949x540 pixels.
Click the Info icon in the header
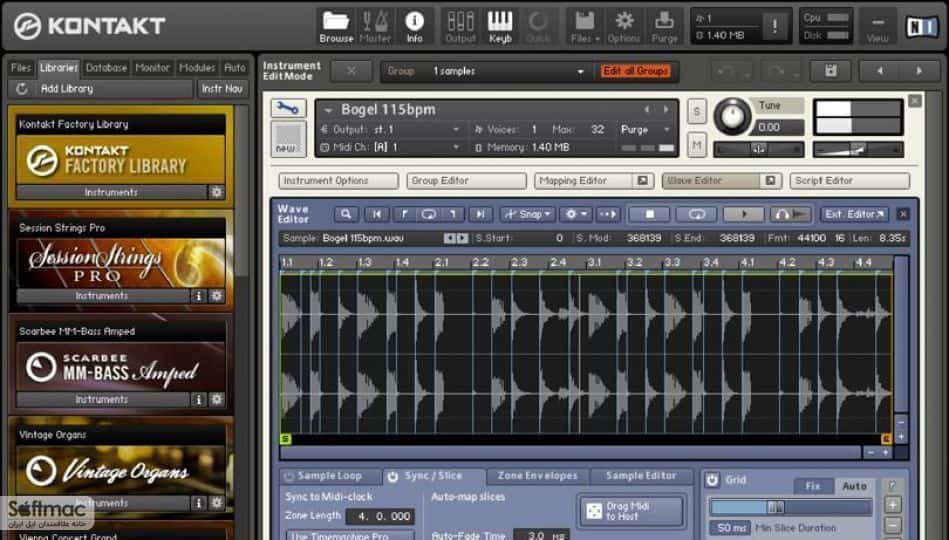coord(415,25)
